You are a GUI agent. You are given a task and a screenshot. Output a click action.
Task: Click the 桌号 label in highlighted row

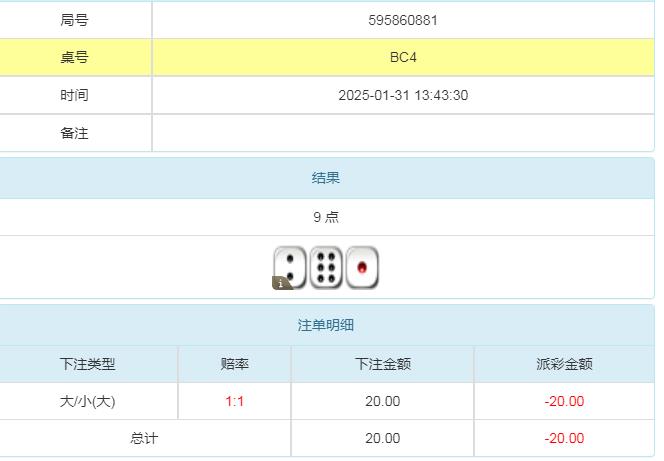(75, 57)
